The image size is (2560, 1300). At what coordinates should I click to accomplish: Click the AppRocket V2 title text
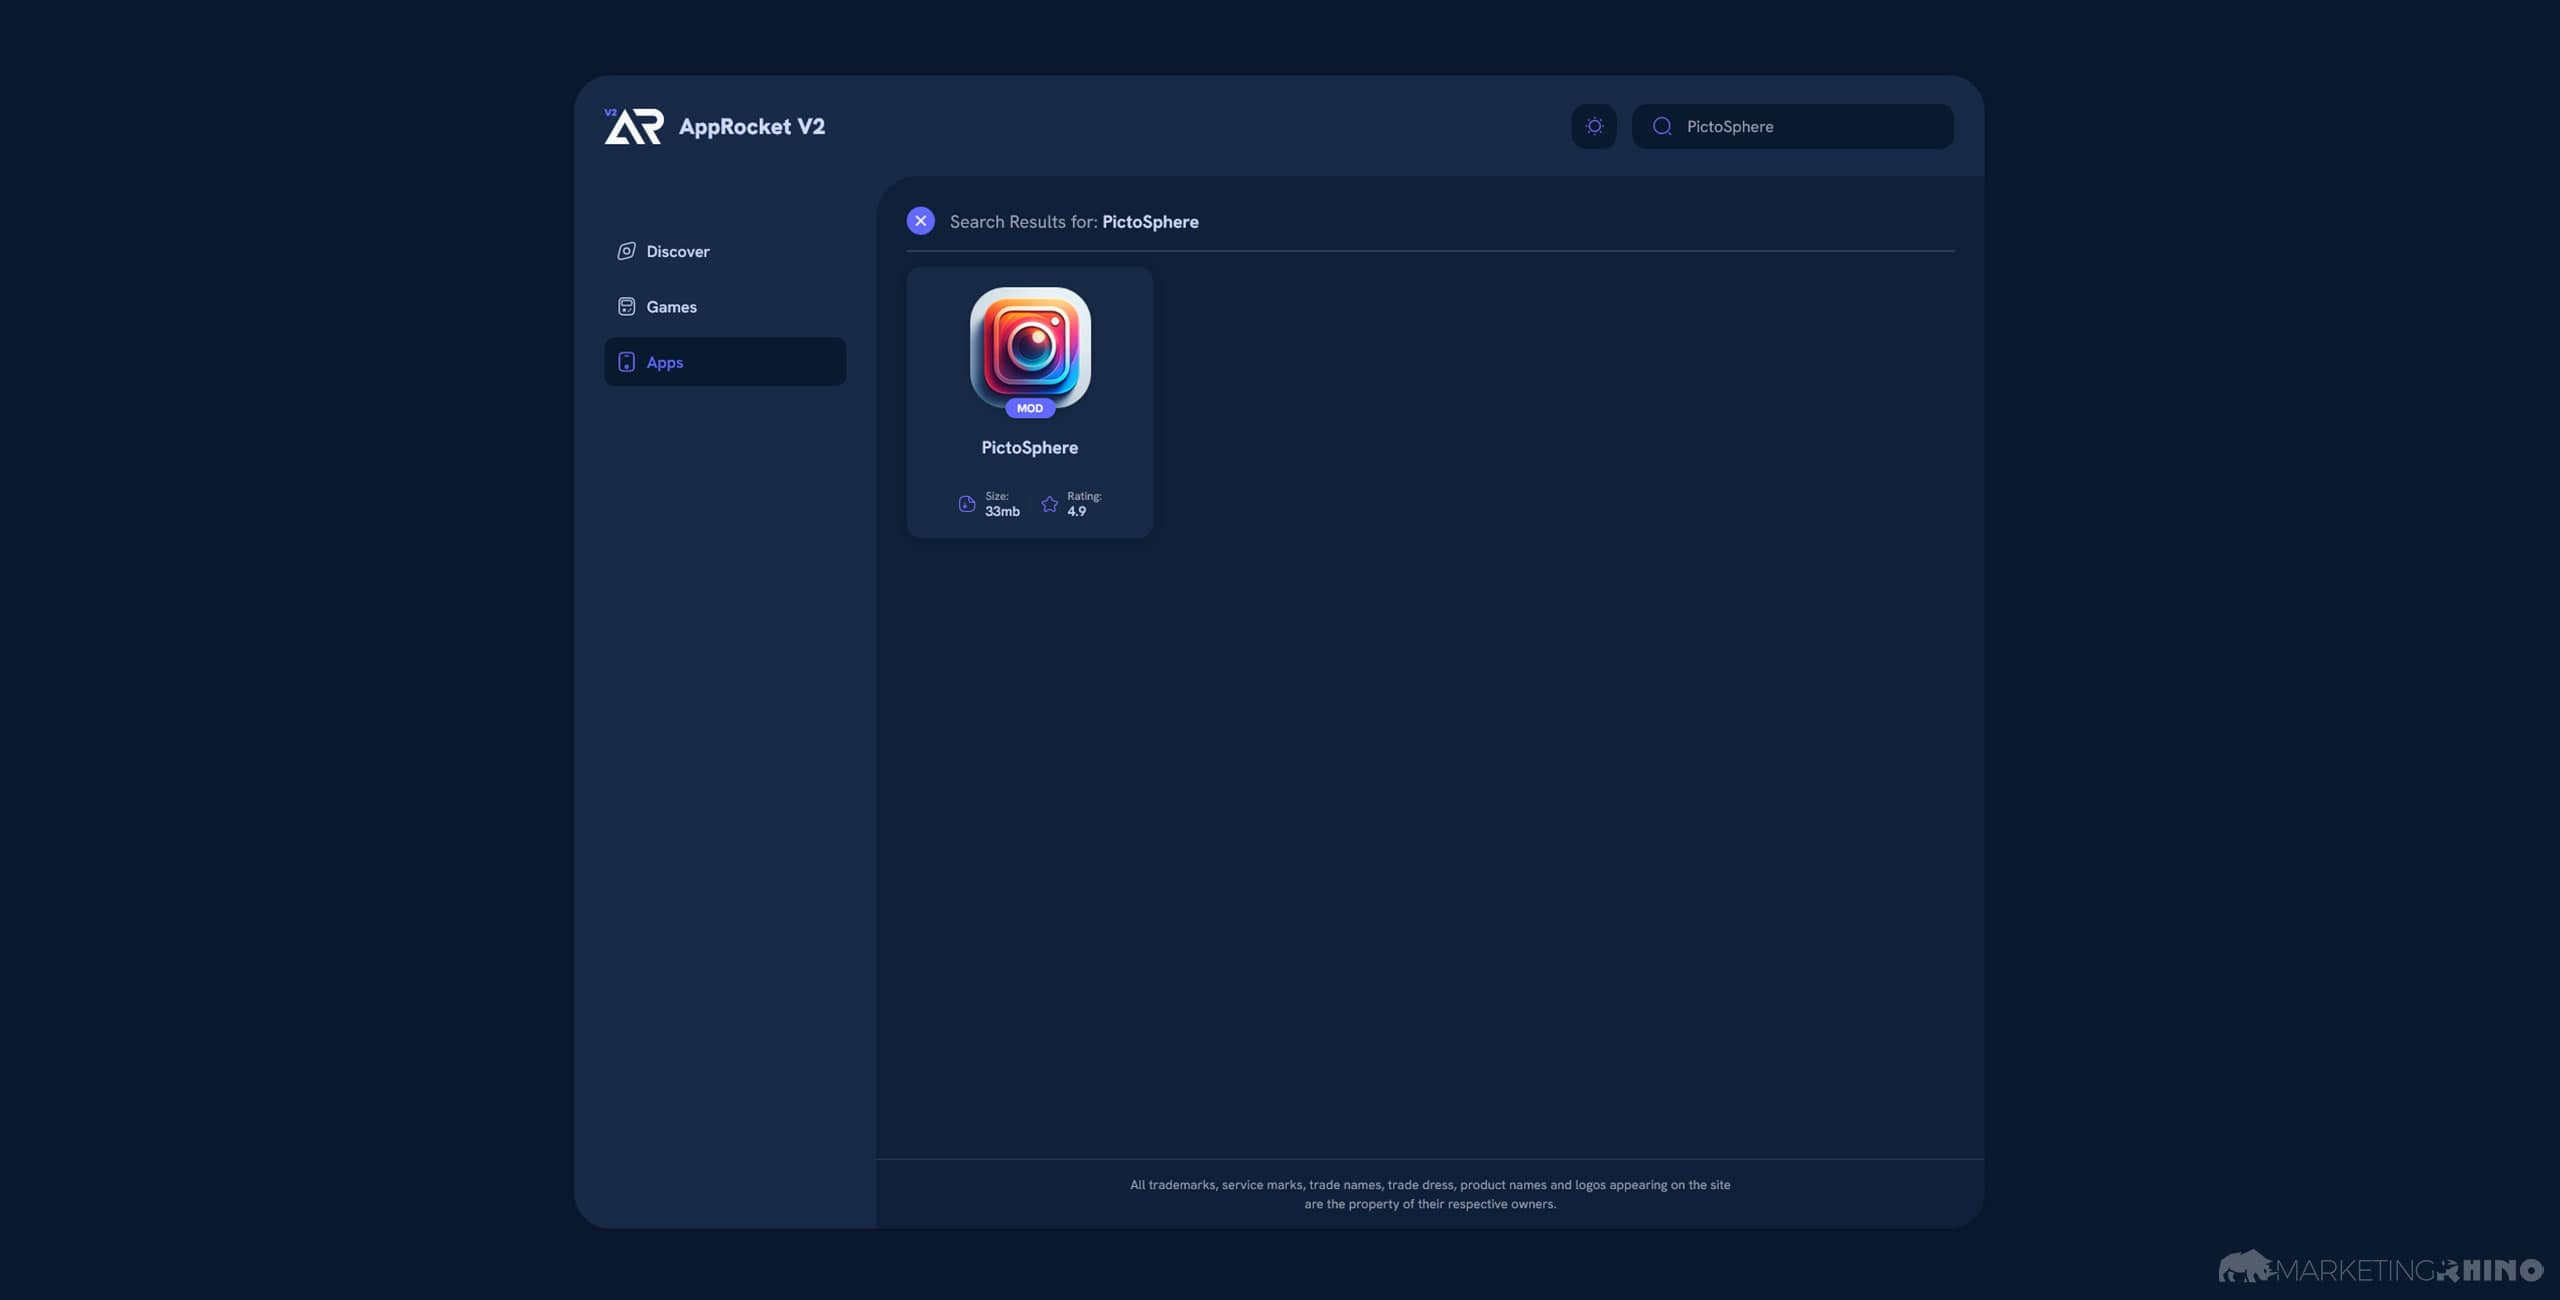point(751,126)
